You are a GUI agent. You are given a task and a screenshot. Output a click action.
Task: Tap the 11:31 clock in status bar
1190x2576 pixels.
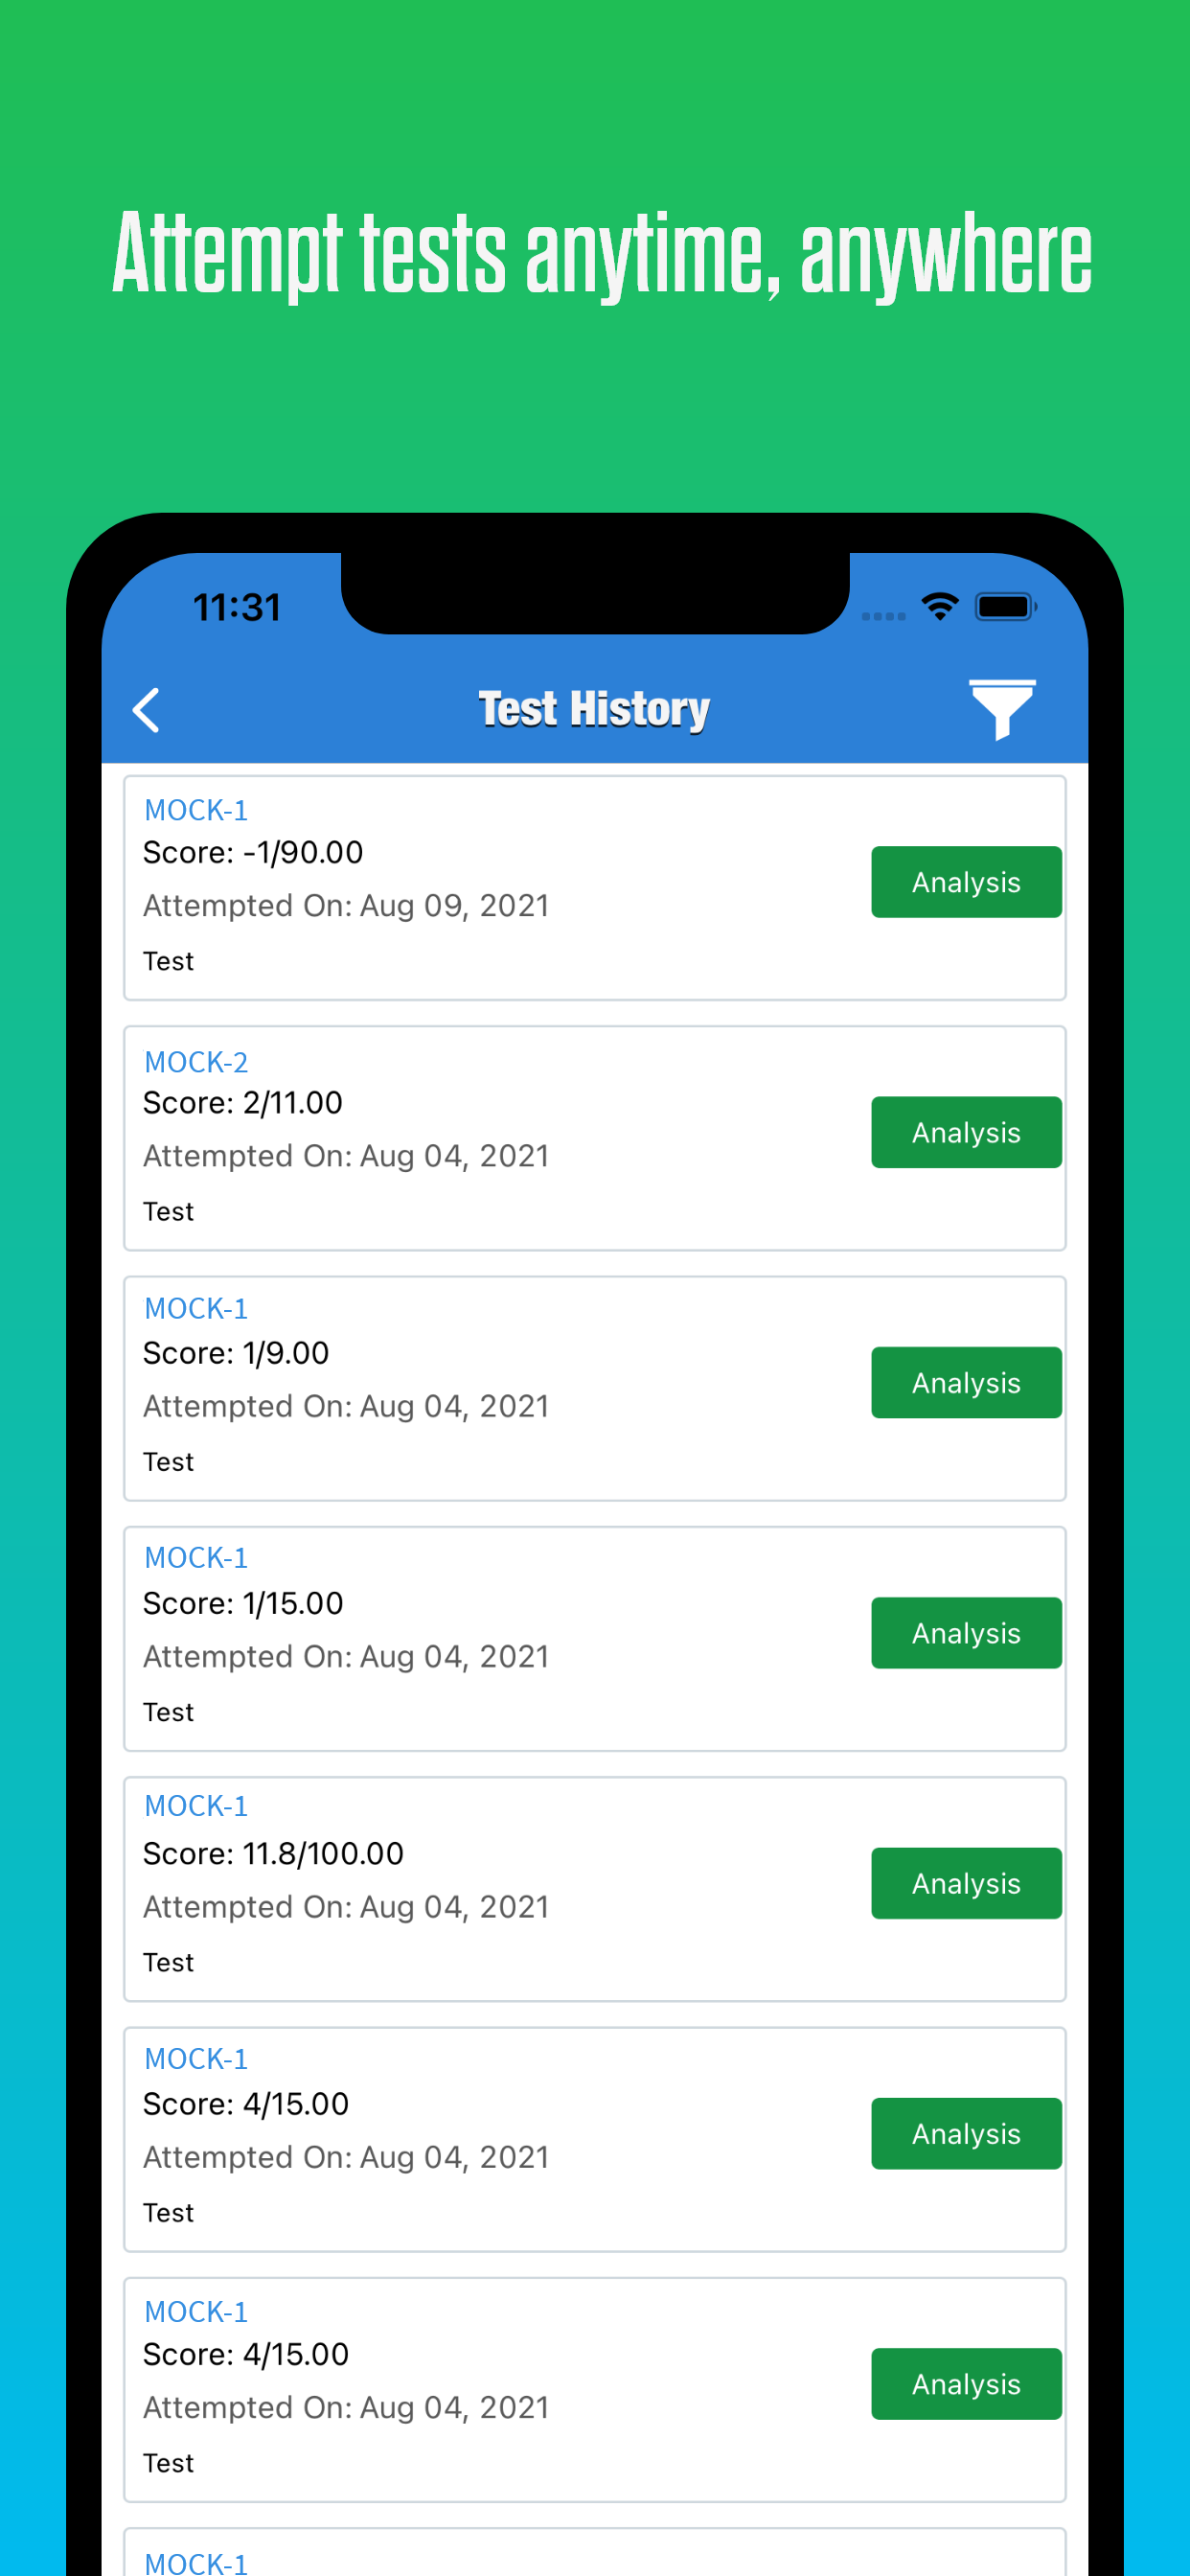point(237,607)
